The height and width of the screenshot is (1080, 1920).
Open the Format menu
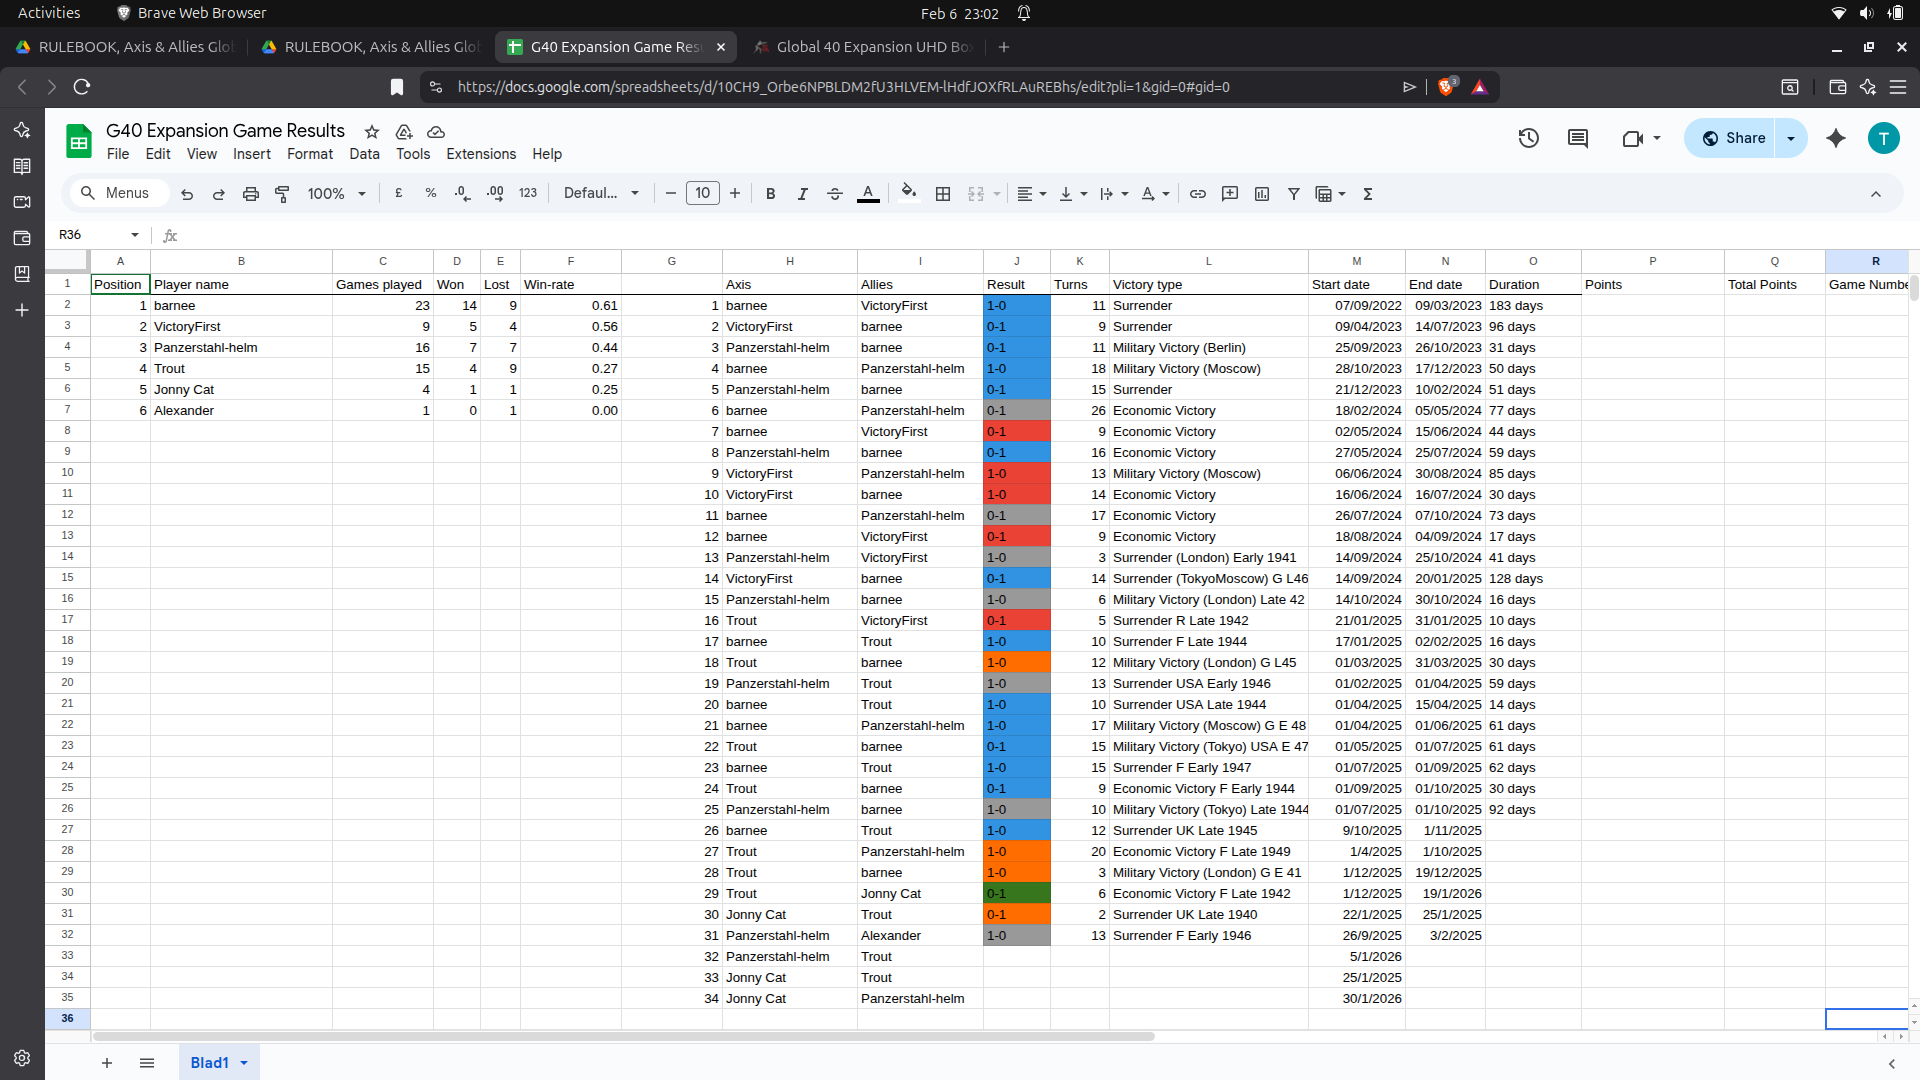309,154
